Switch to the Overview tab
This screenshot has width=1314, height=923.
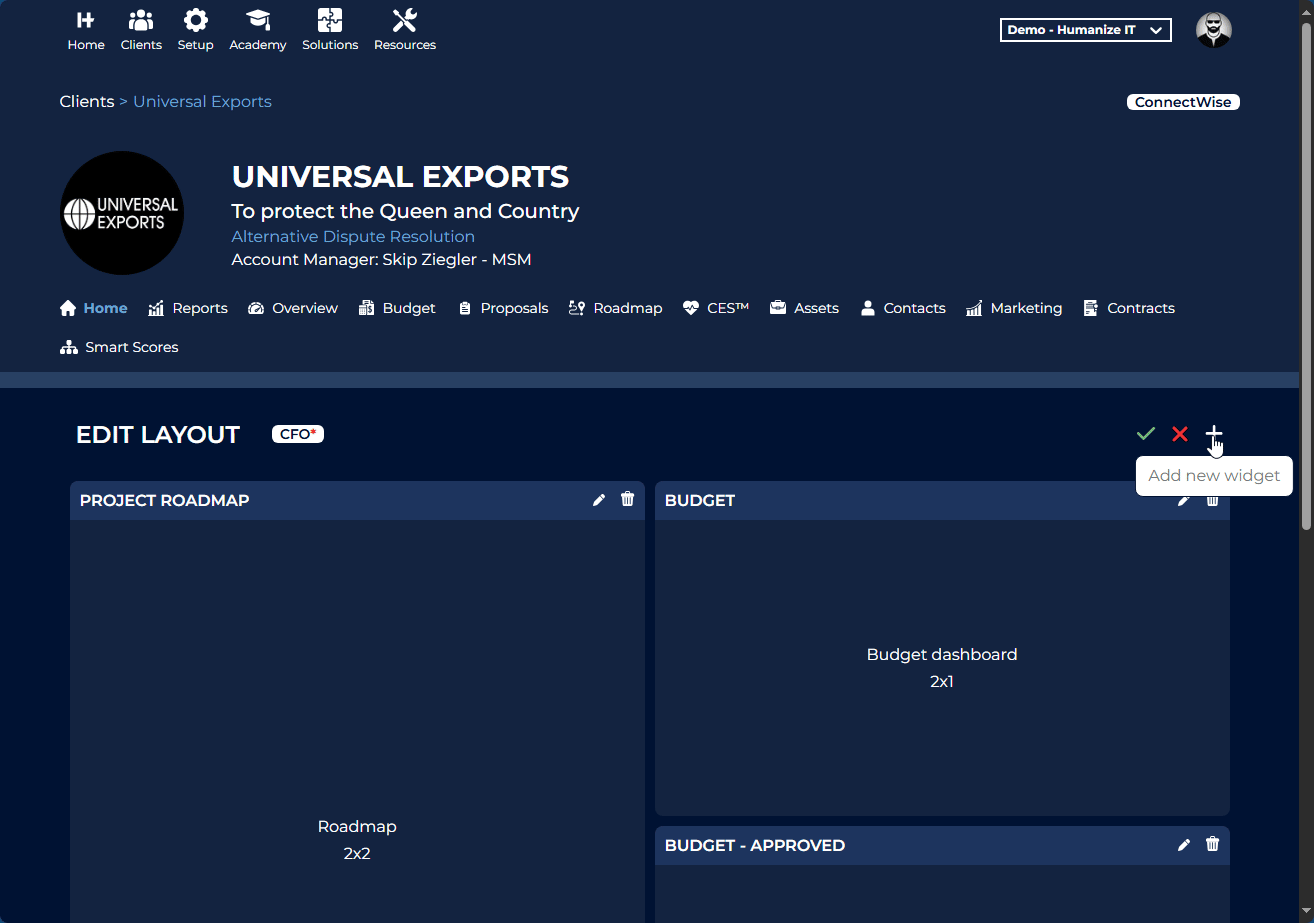[293, 308]
